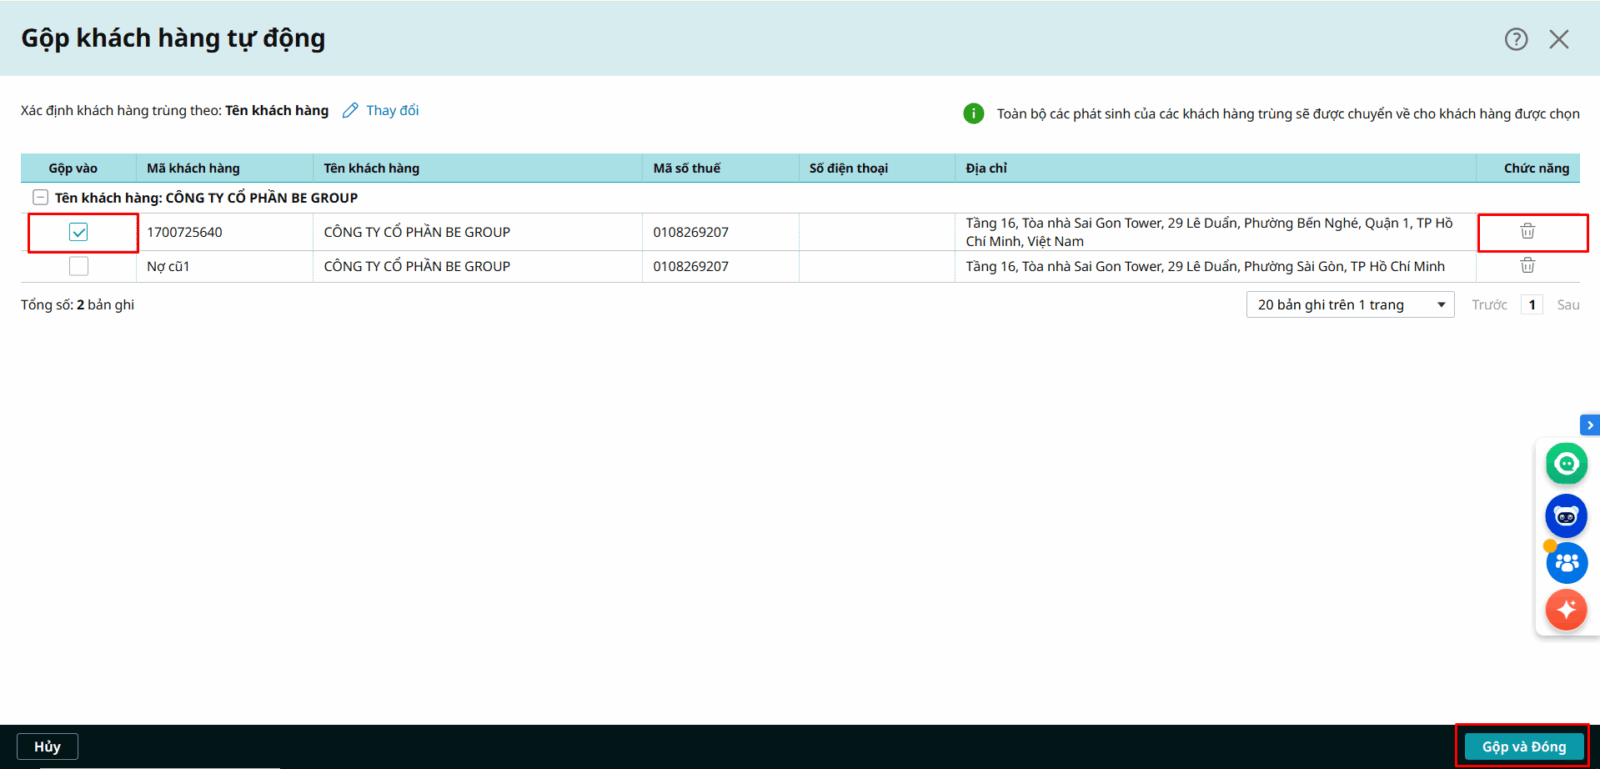Open the 20 bản ghi trên 1 trang dropdown

[x=1349, y=305]
